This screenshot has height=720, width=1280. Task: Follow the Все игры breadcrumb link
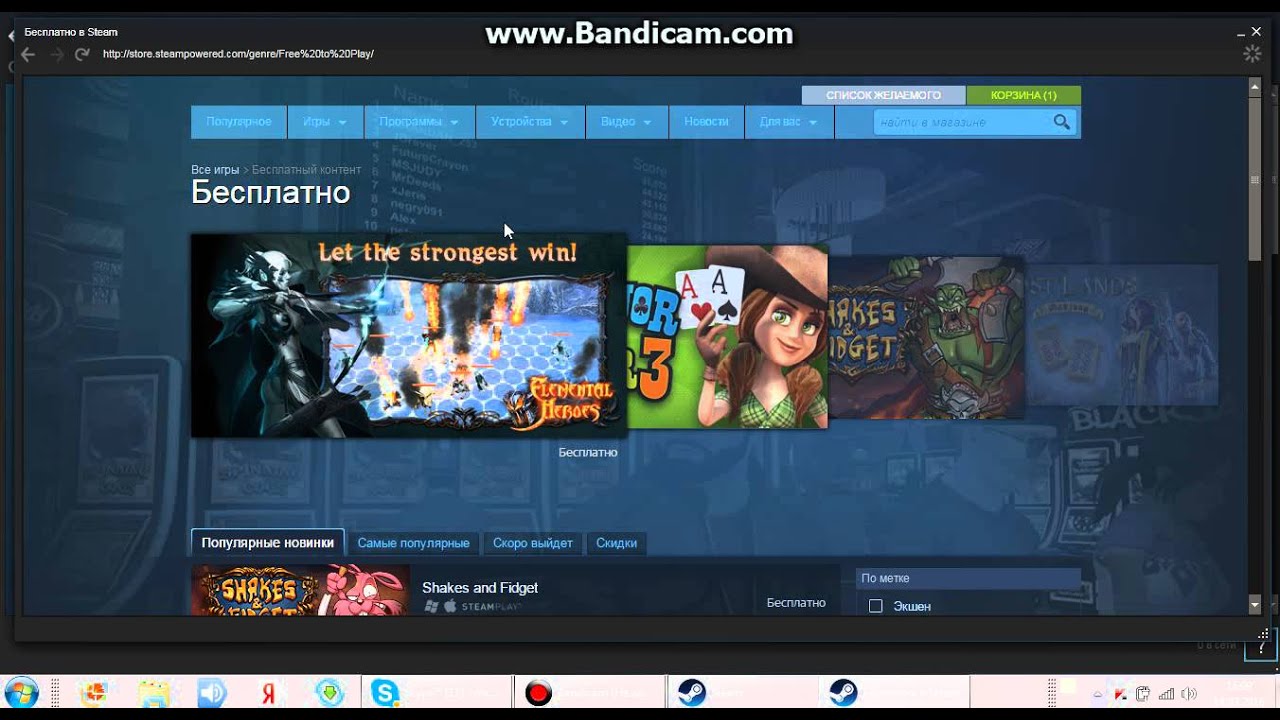(x=215, y=170)
